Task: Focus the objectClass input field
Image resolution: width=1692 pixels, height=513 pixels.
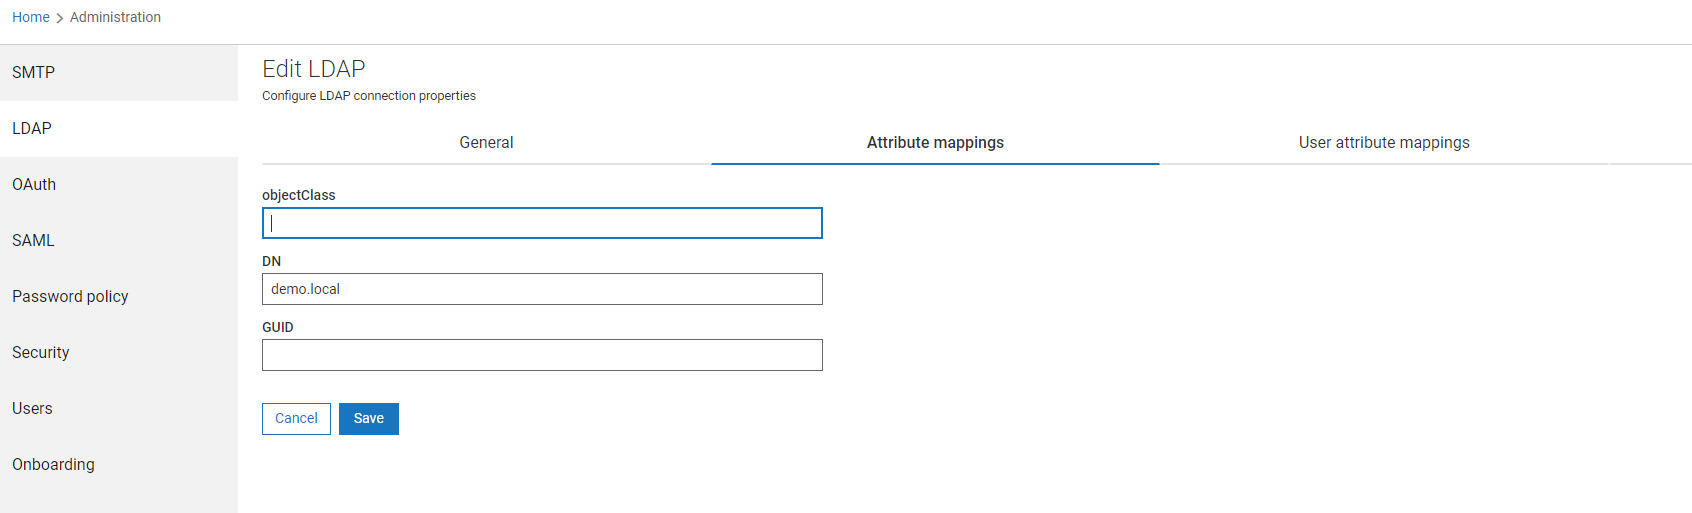Action: tap(542, 223)
